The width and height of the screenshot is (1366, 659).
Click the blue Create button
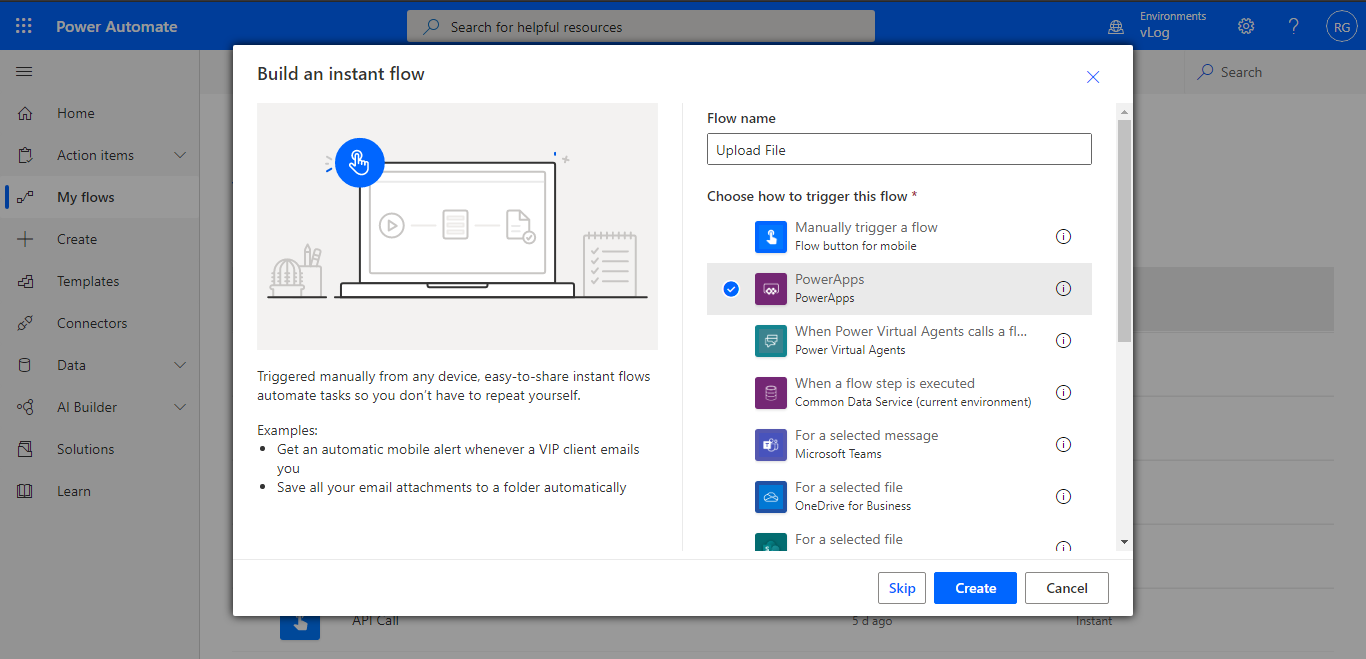tap(975, 588)
